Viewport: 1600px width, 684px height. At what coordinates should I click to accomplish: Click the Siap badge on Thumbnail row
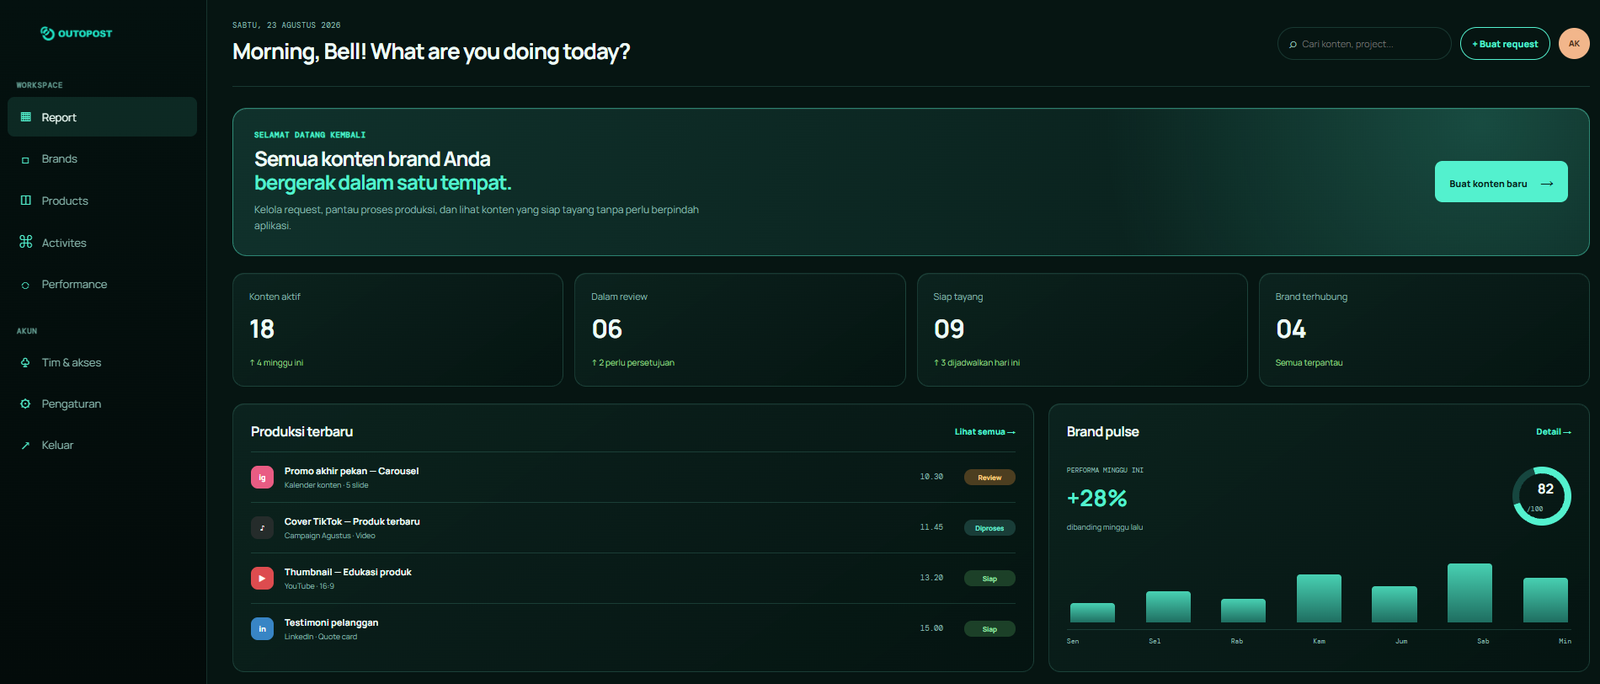point(990,578)
